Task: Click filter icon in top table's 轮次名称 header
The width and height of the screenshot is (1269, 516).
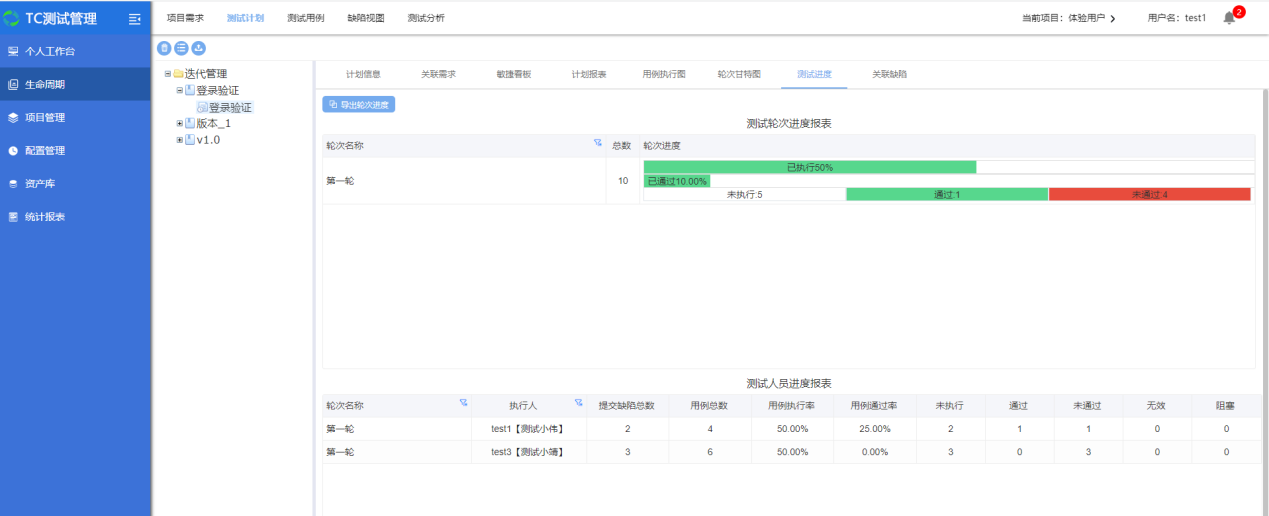Action: [x=598, y=144]
